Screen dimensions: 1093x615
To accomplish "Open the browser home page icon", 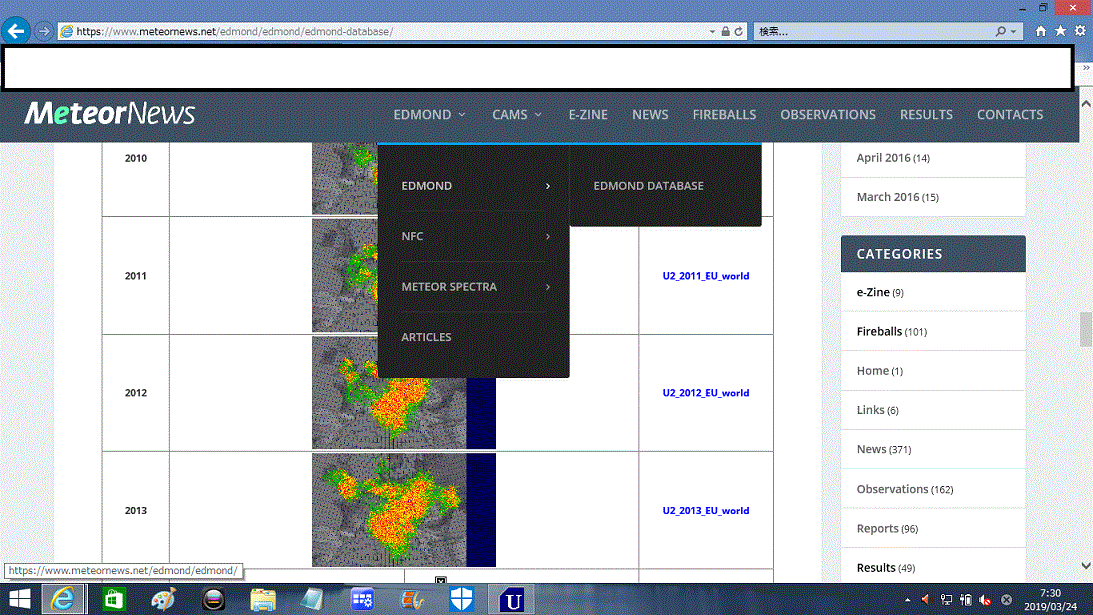I will pyautogui.click(x=1041, y=31).
